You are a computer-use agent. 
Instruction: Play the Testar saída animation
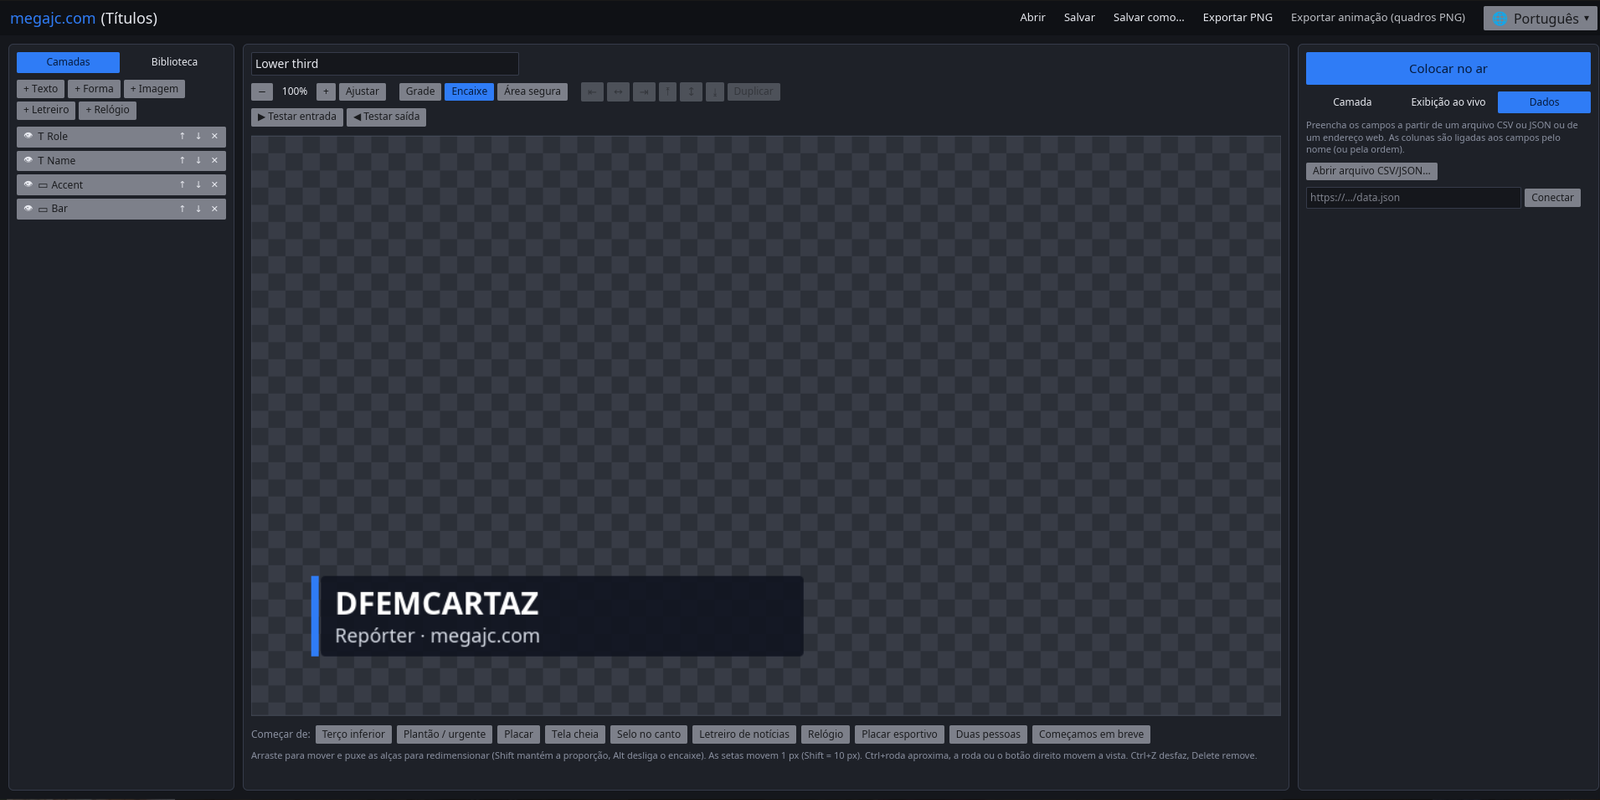386,117
